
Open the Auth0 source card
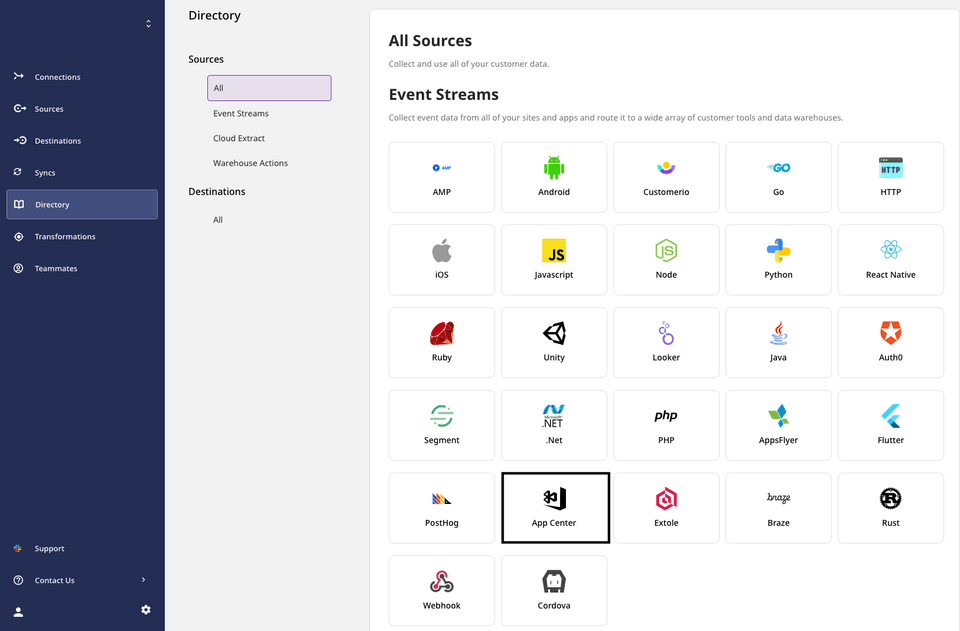[890, 343]
